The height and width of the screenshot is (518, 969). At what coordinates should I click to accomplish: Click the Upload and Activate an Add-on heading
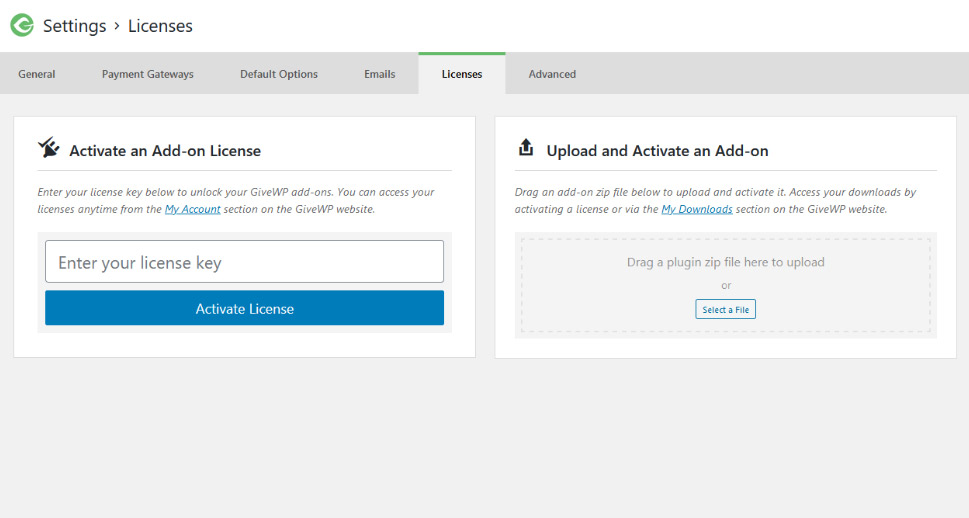[x=657, y=151]
